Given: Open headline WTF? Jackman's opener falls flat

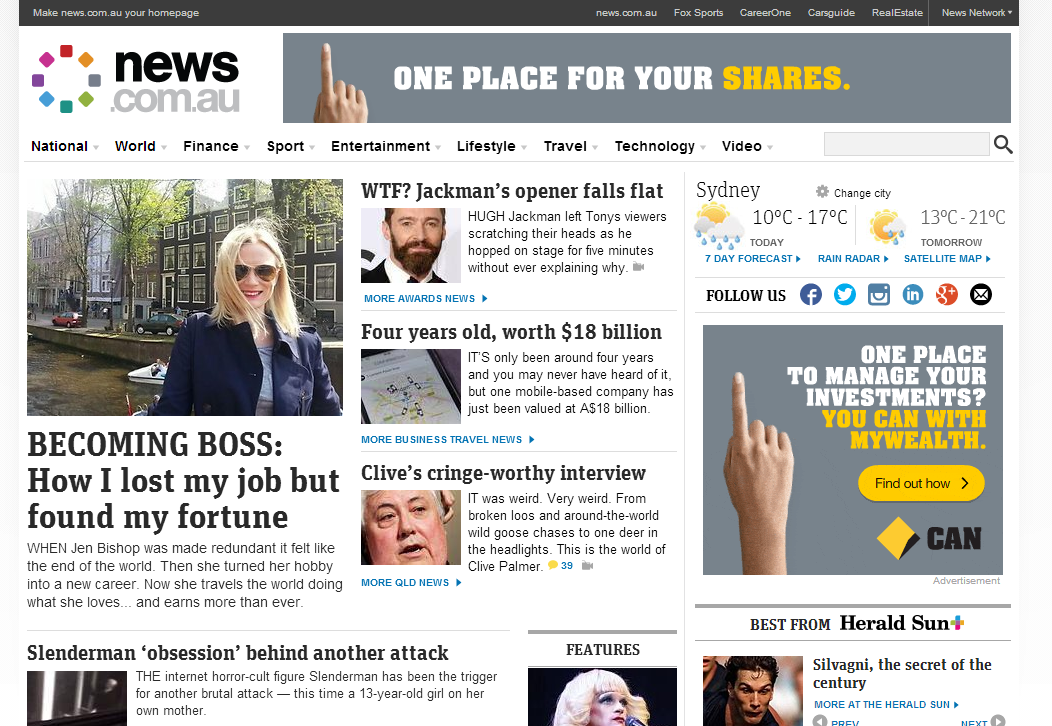Looking at the screenshot, I should pos(512,191).
